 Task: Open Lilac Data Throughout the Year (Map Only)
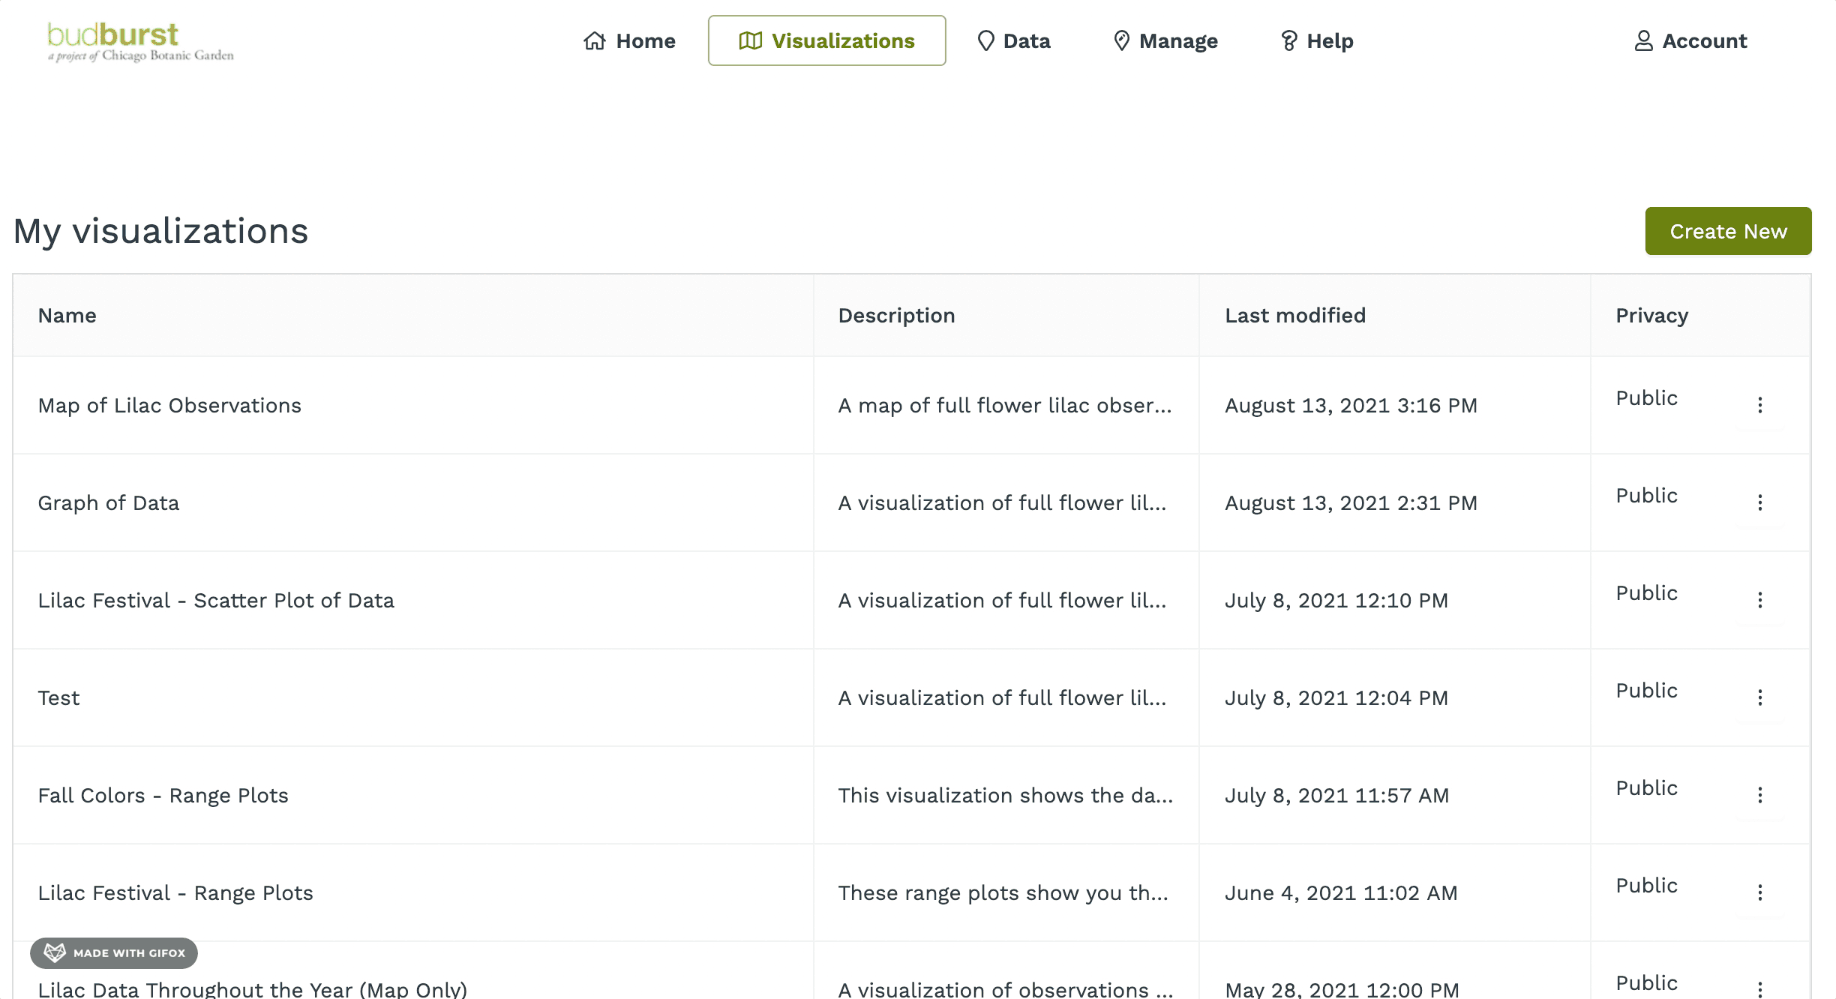[252, 989]
